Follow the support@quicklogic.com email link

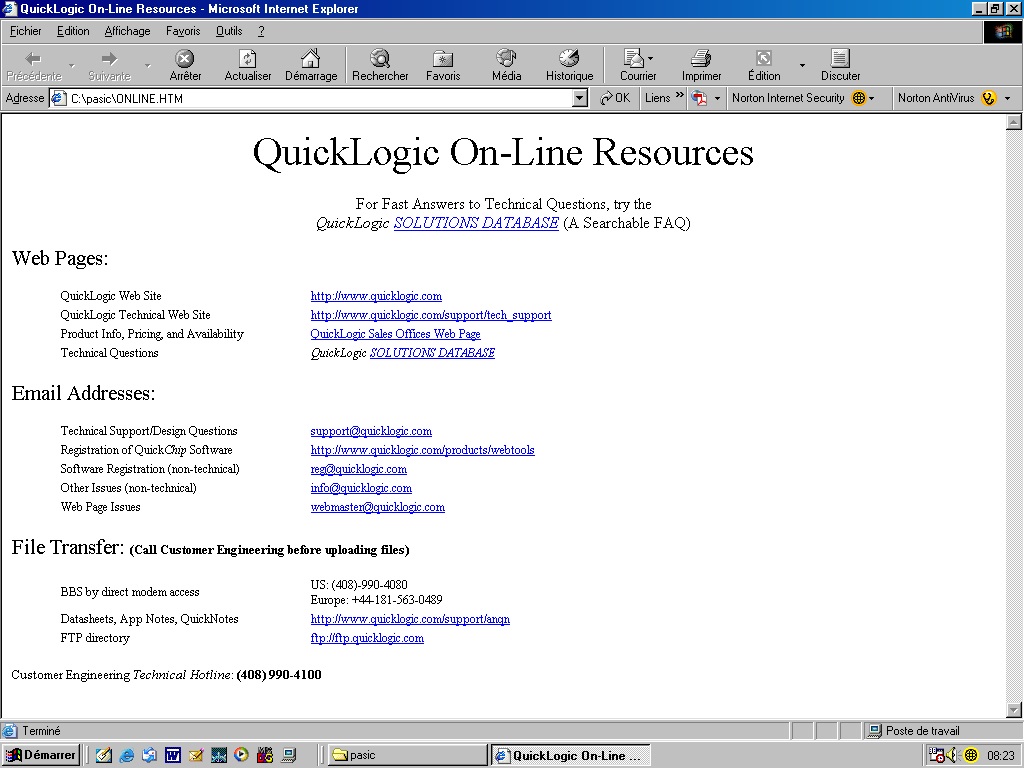click(371, 431)
